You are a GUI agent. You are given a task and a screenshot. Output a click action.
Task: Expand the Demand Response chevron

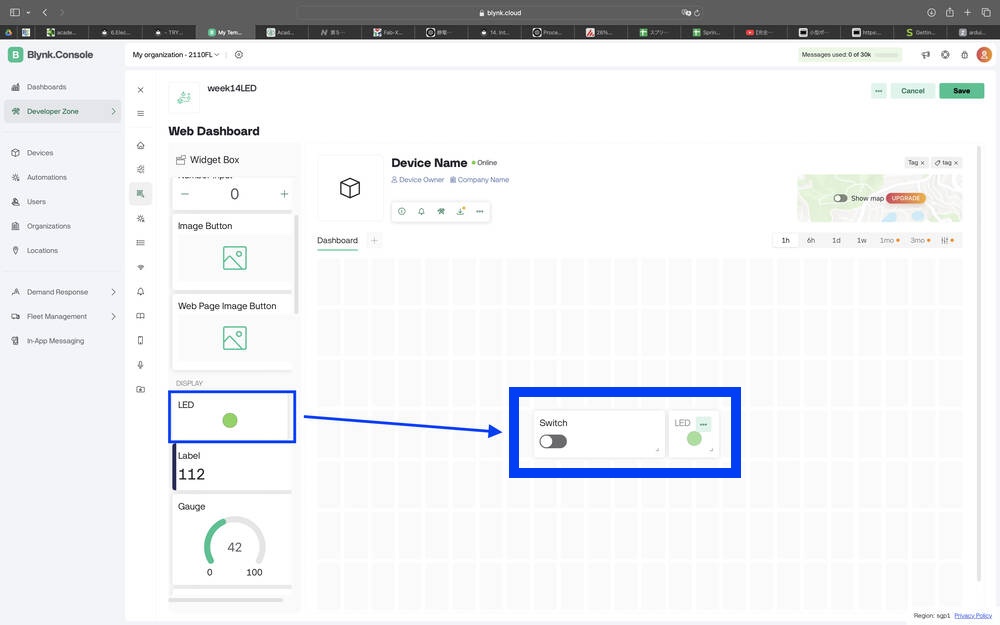pyautogui.click(x=114, y=292)
